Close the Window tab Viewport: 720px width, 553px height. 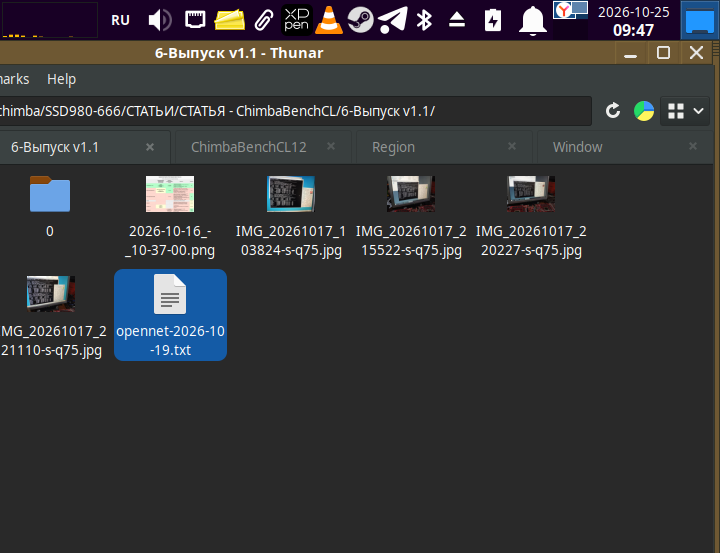(693, 146)
